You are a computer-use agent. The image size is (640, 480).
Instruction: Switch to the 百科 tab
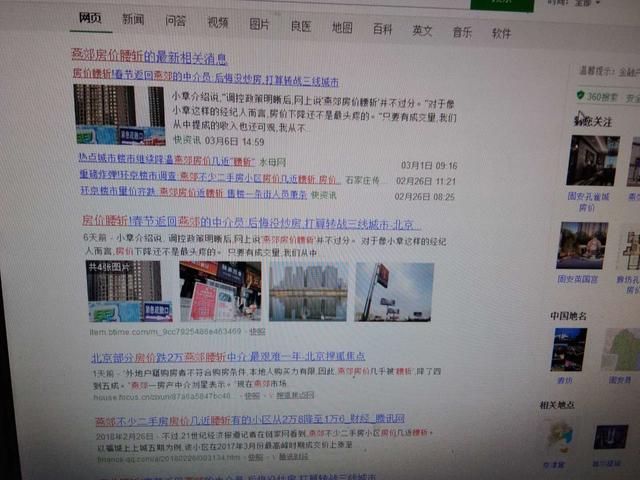[x=382, y=29]
